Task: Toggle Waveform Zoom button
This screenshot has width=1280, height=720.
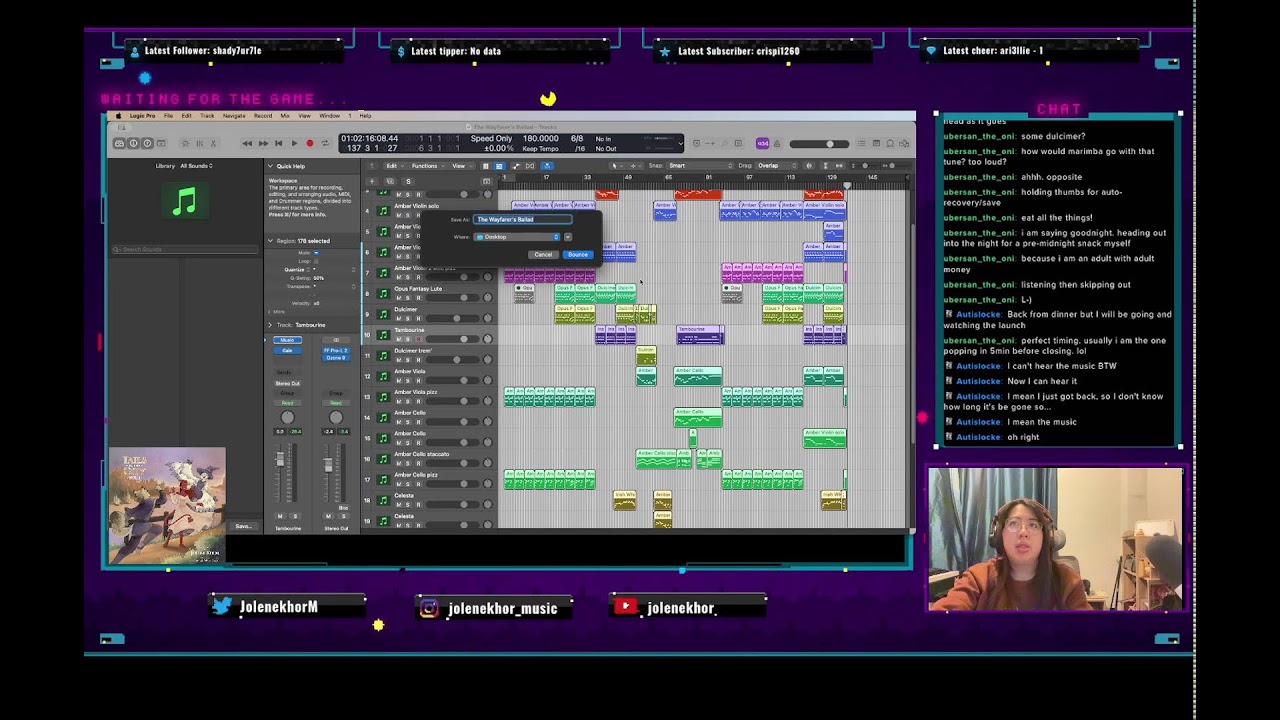Action: [x=809, y=166]
